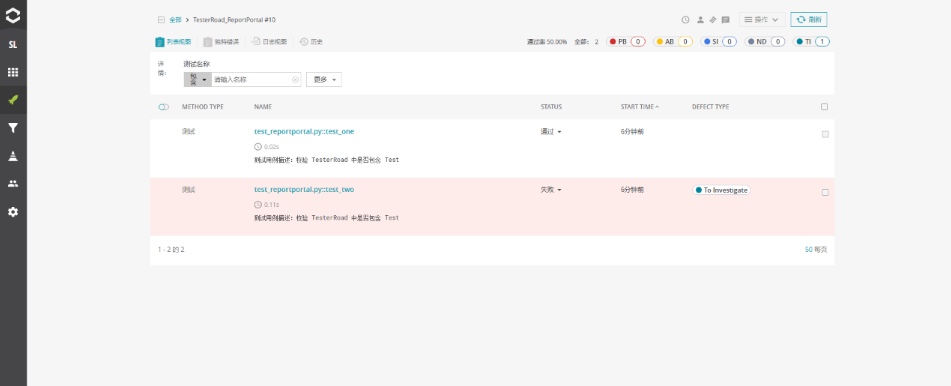951x386 pixels.
Task: Click the '1 - 2 的 2' pagination text
Action: point(171,249)
